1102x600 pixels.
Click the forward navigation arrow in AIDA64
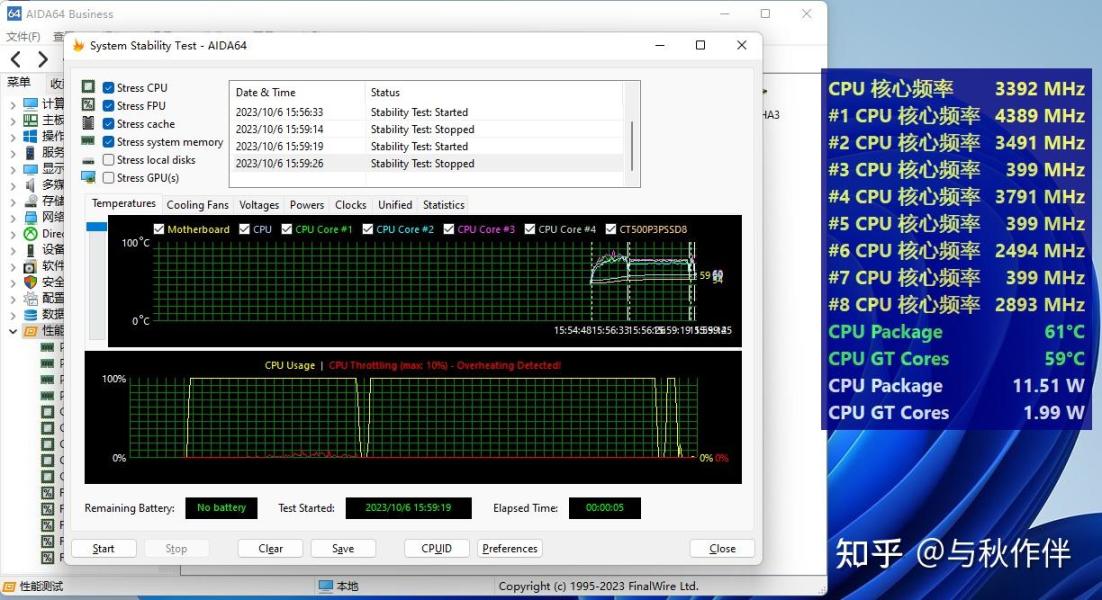pos(43,60)
